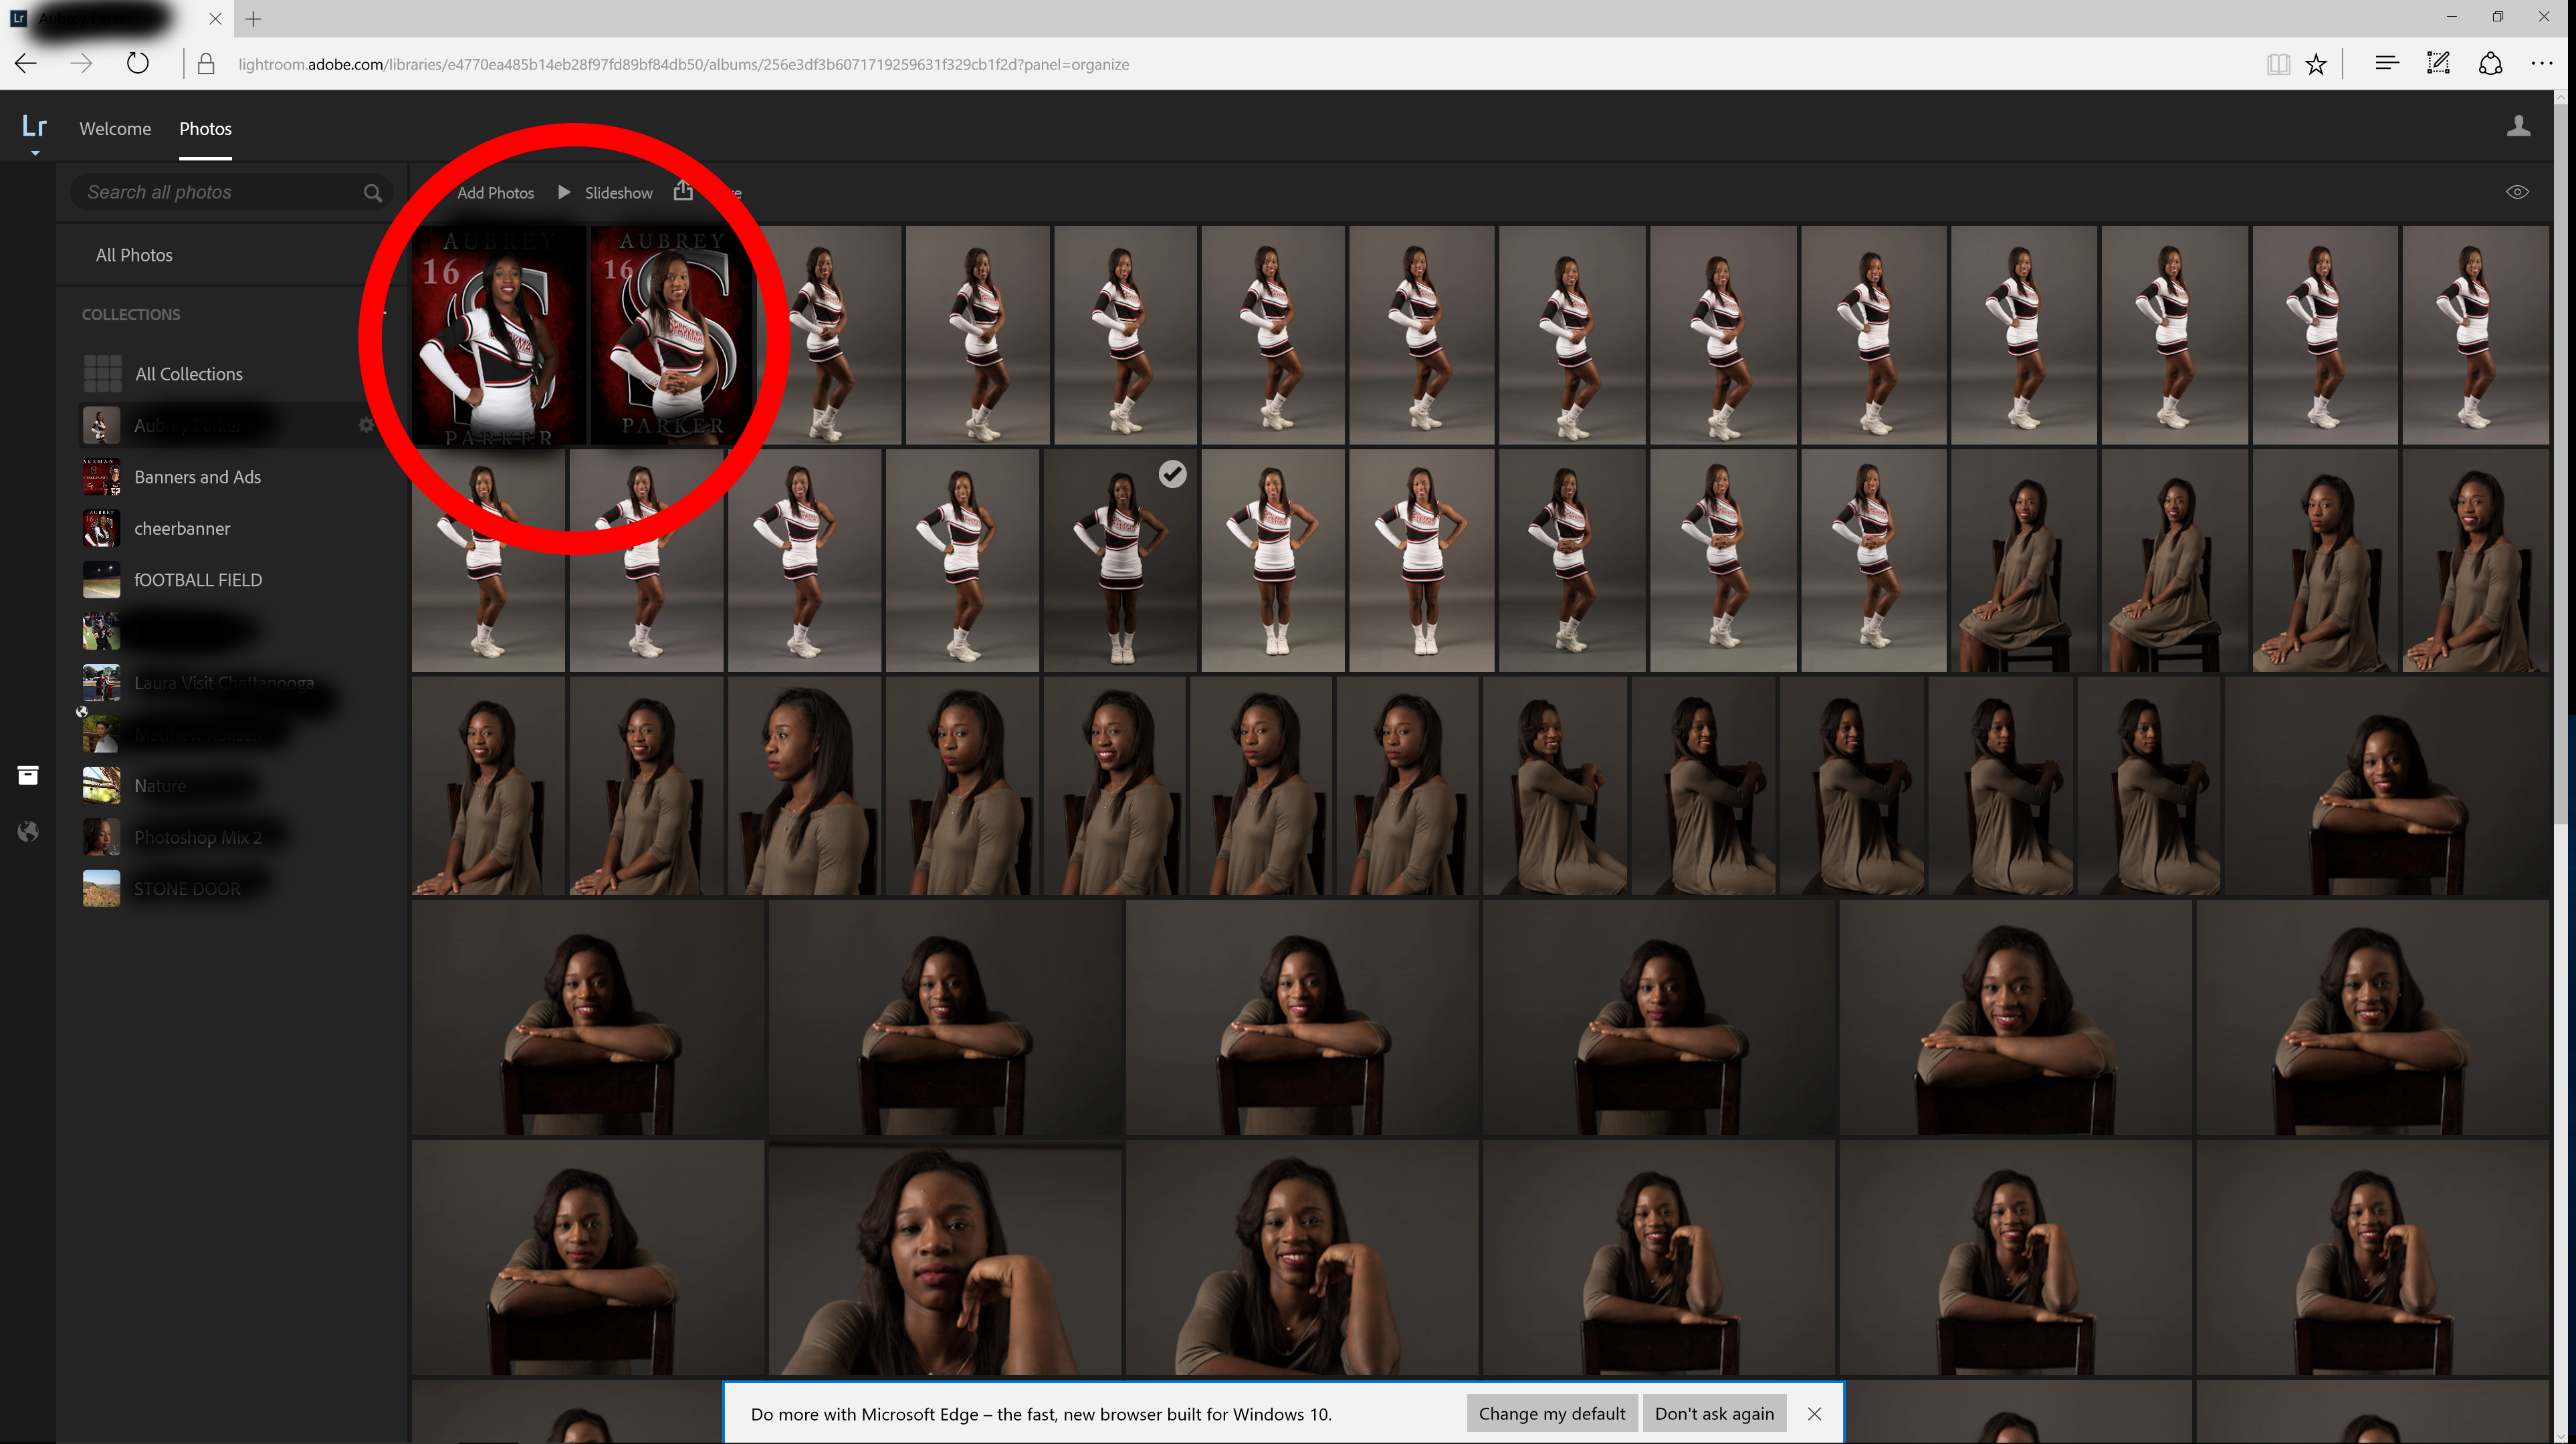Click the Edge web note pen icon
The width and height of the screenshot is (2576, 1444).
(2438, 64)
